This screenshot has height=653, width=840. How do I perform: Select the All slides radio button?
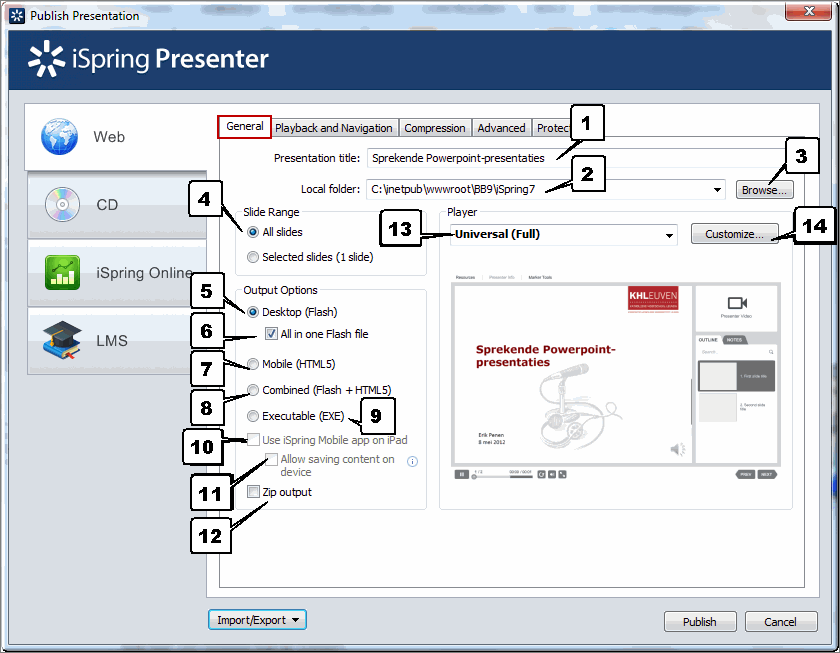pos(253,232)
